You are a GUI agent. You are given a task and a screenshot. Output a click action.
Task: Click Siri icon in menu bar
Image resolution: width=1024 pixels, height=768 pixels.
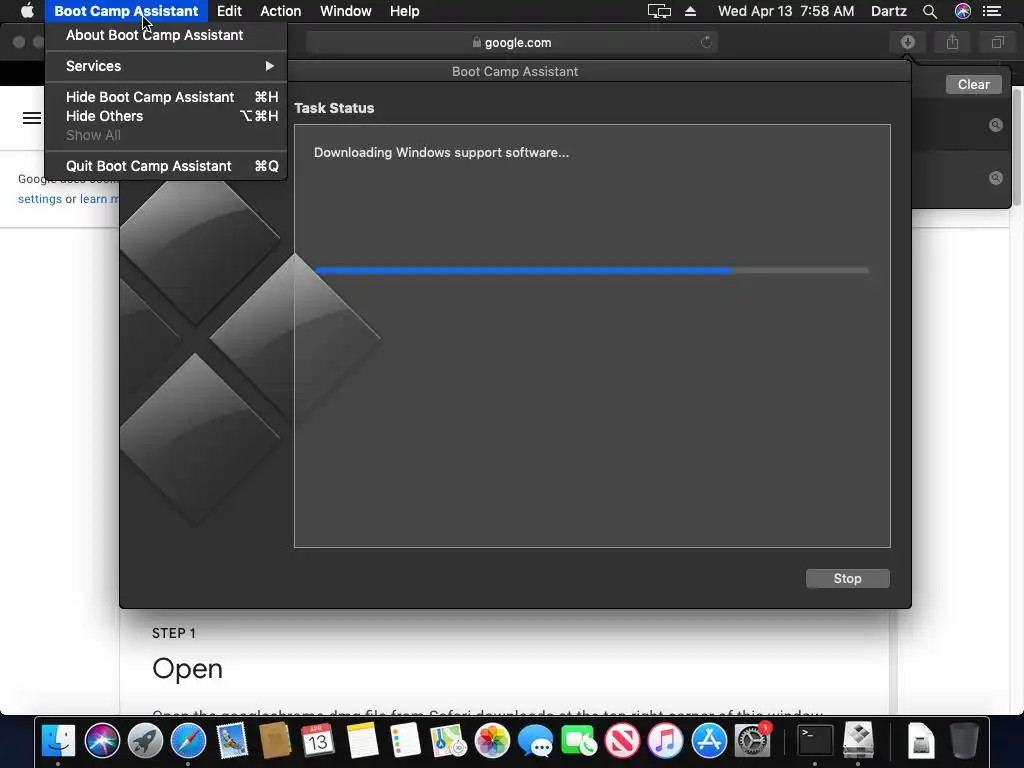963,11
